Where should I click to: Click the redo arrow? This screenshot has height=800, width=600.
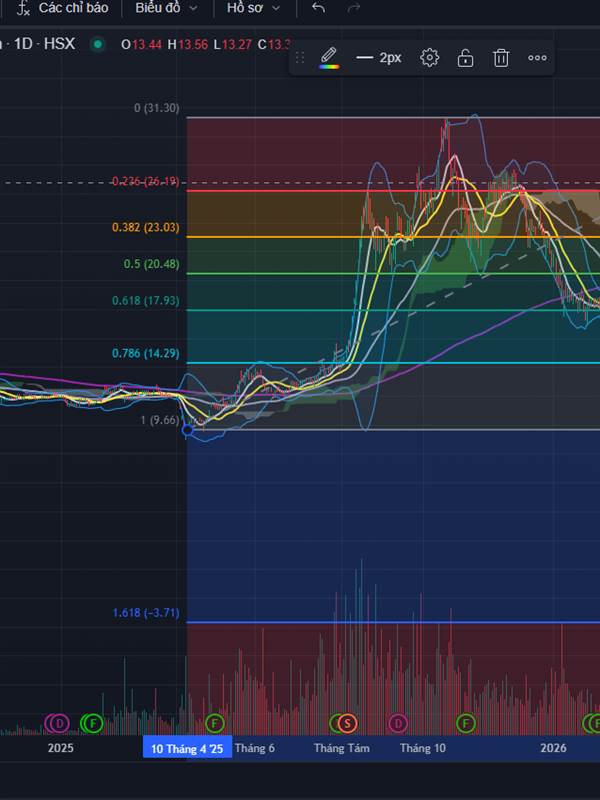point(354,8)
